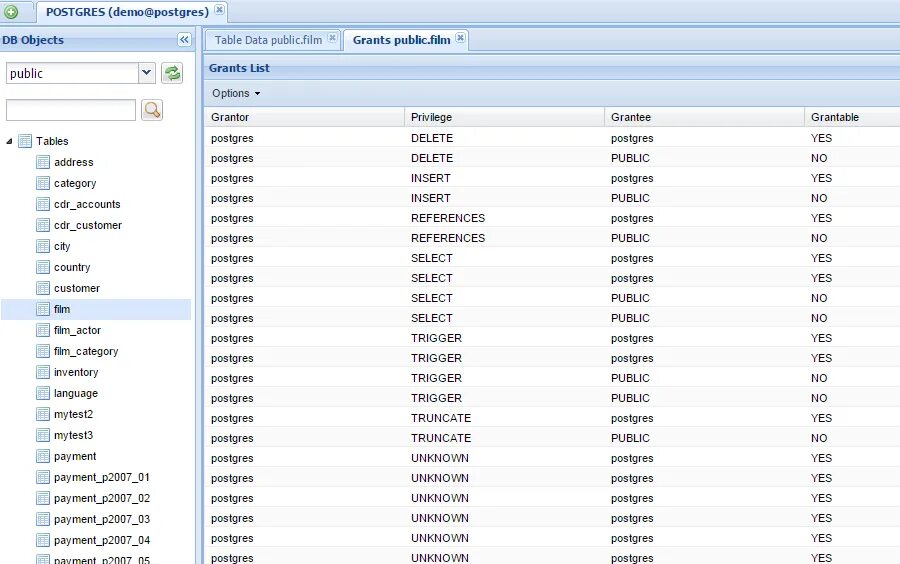Close the POSTGRES connection tab
This screenshot has height=564, width=900.
219,10
